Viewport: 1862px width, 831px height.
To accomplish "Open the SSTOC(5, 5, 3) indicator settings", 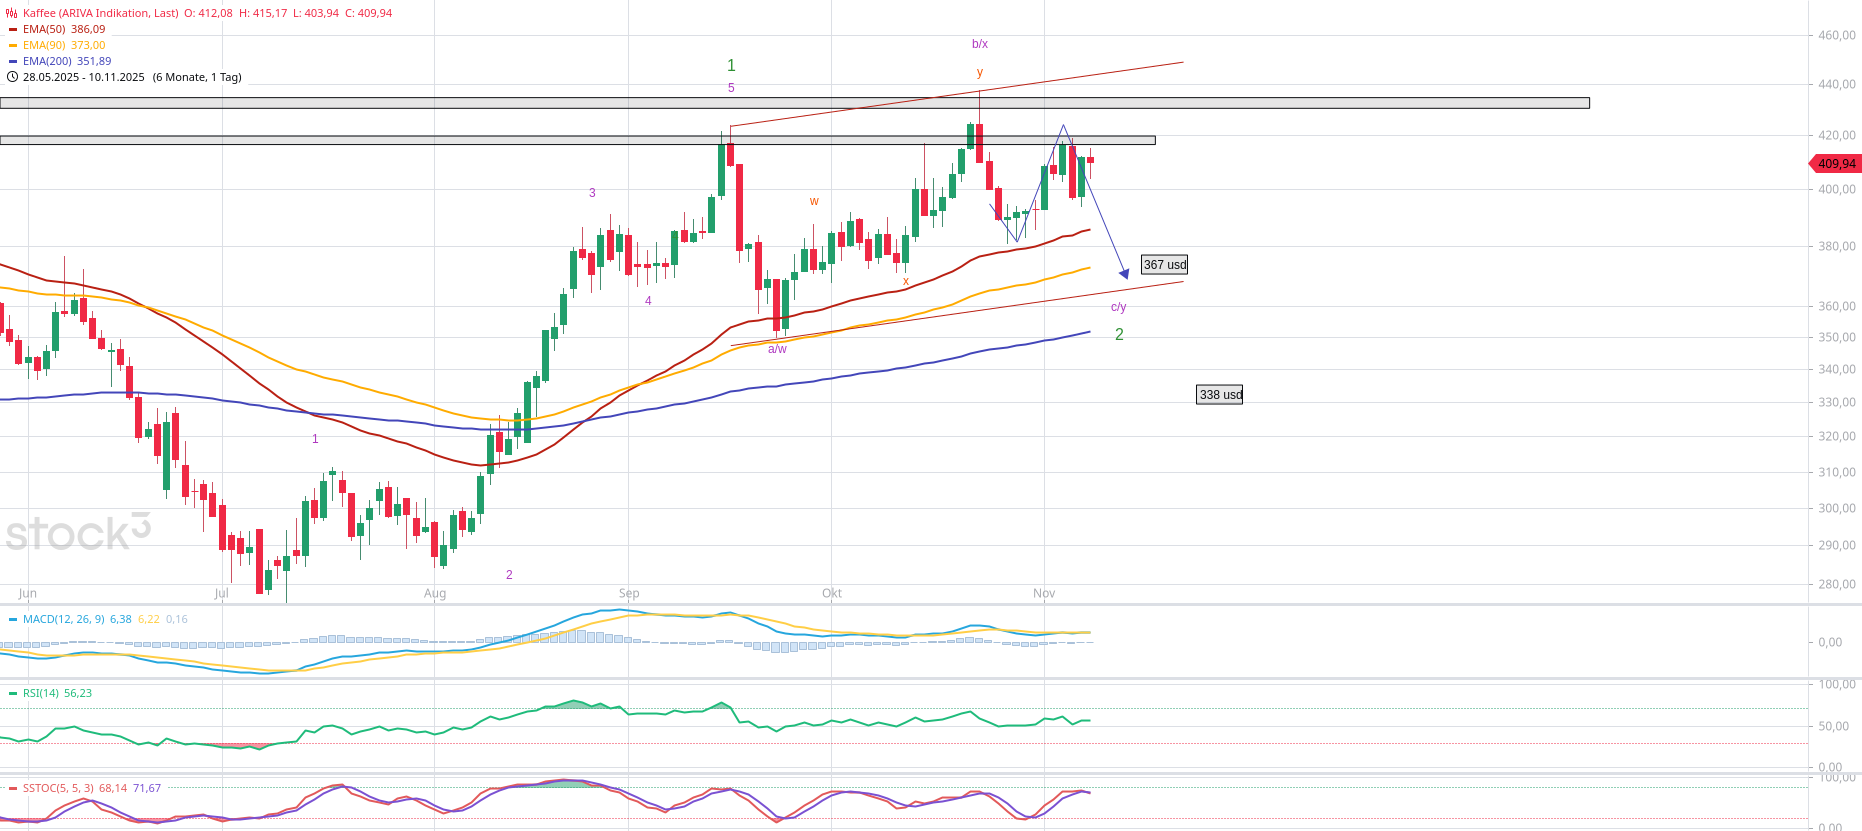I will click(59, 788).
